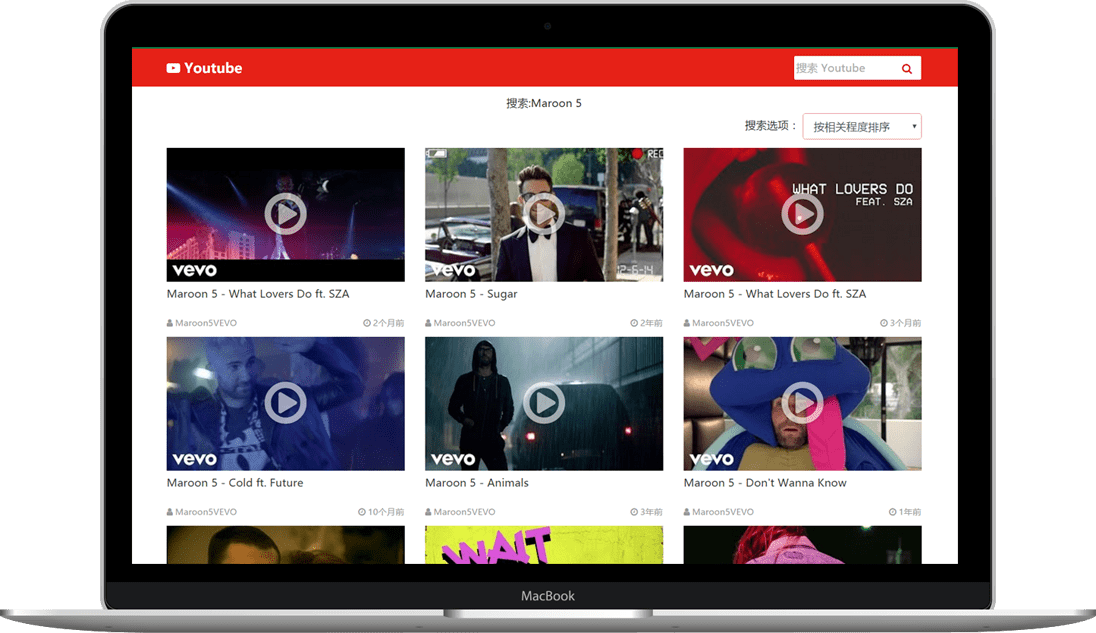This screenshot has width=1096, height=633.
Task: Go home via the "Youtube" brand text
Action: click(x=213, y=68)
